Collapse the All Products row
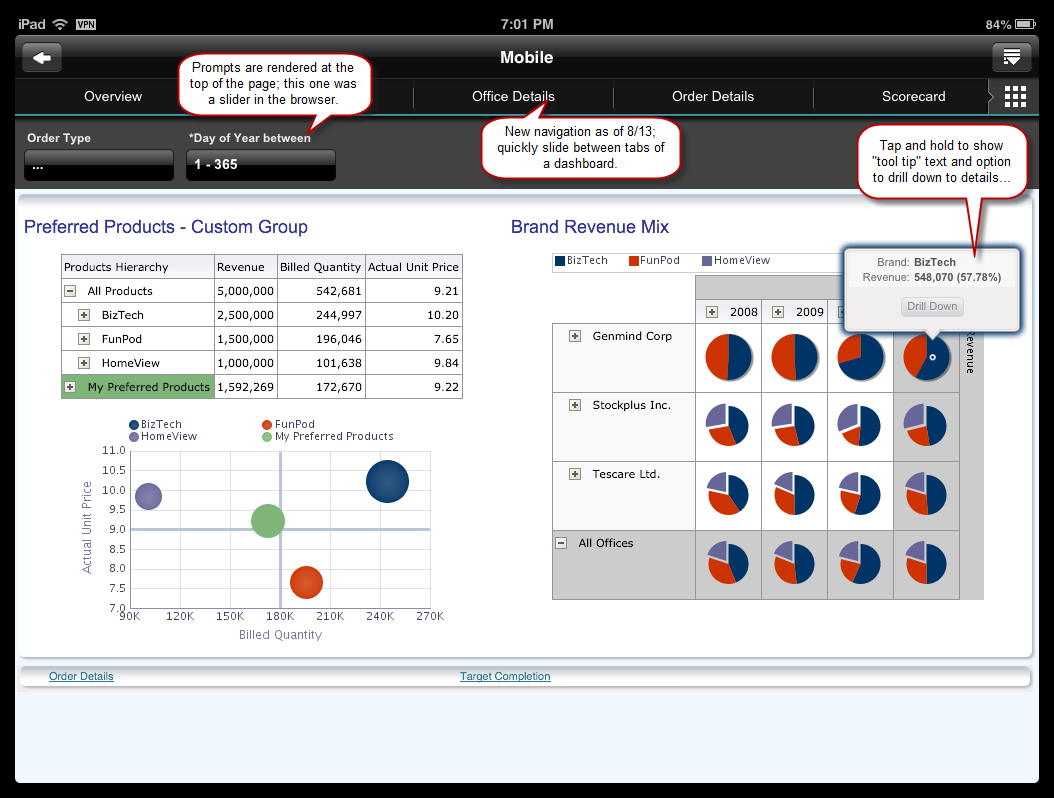The height and width of the screenshot is (798, 1054). pyautogui.click(x=68, y=291)
